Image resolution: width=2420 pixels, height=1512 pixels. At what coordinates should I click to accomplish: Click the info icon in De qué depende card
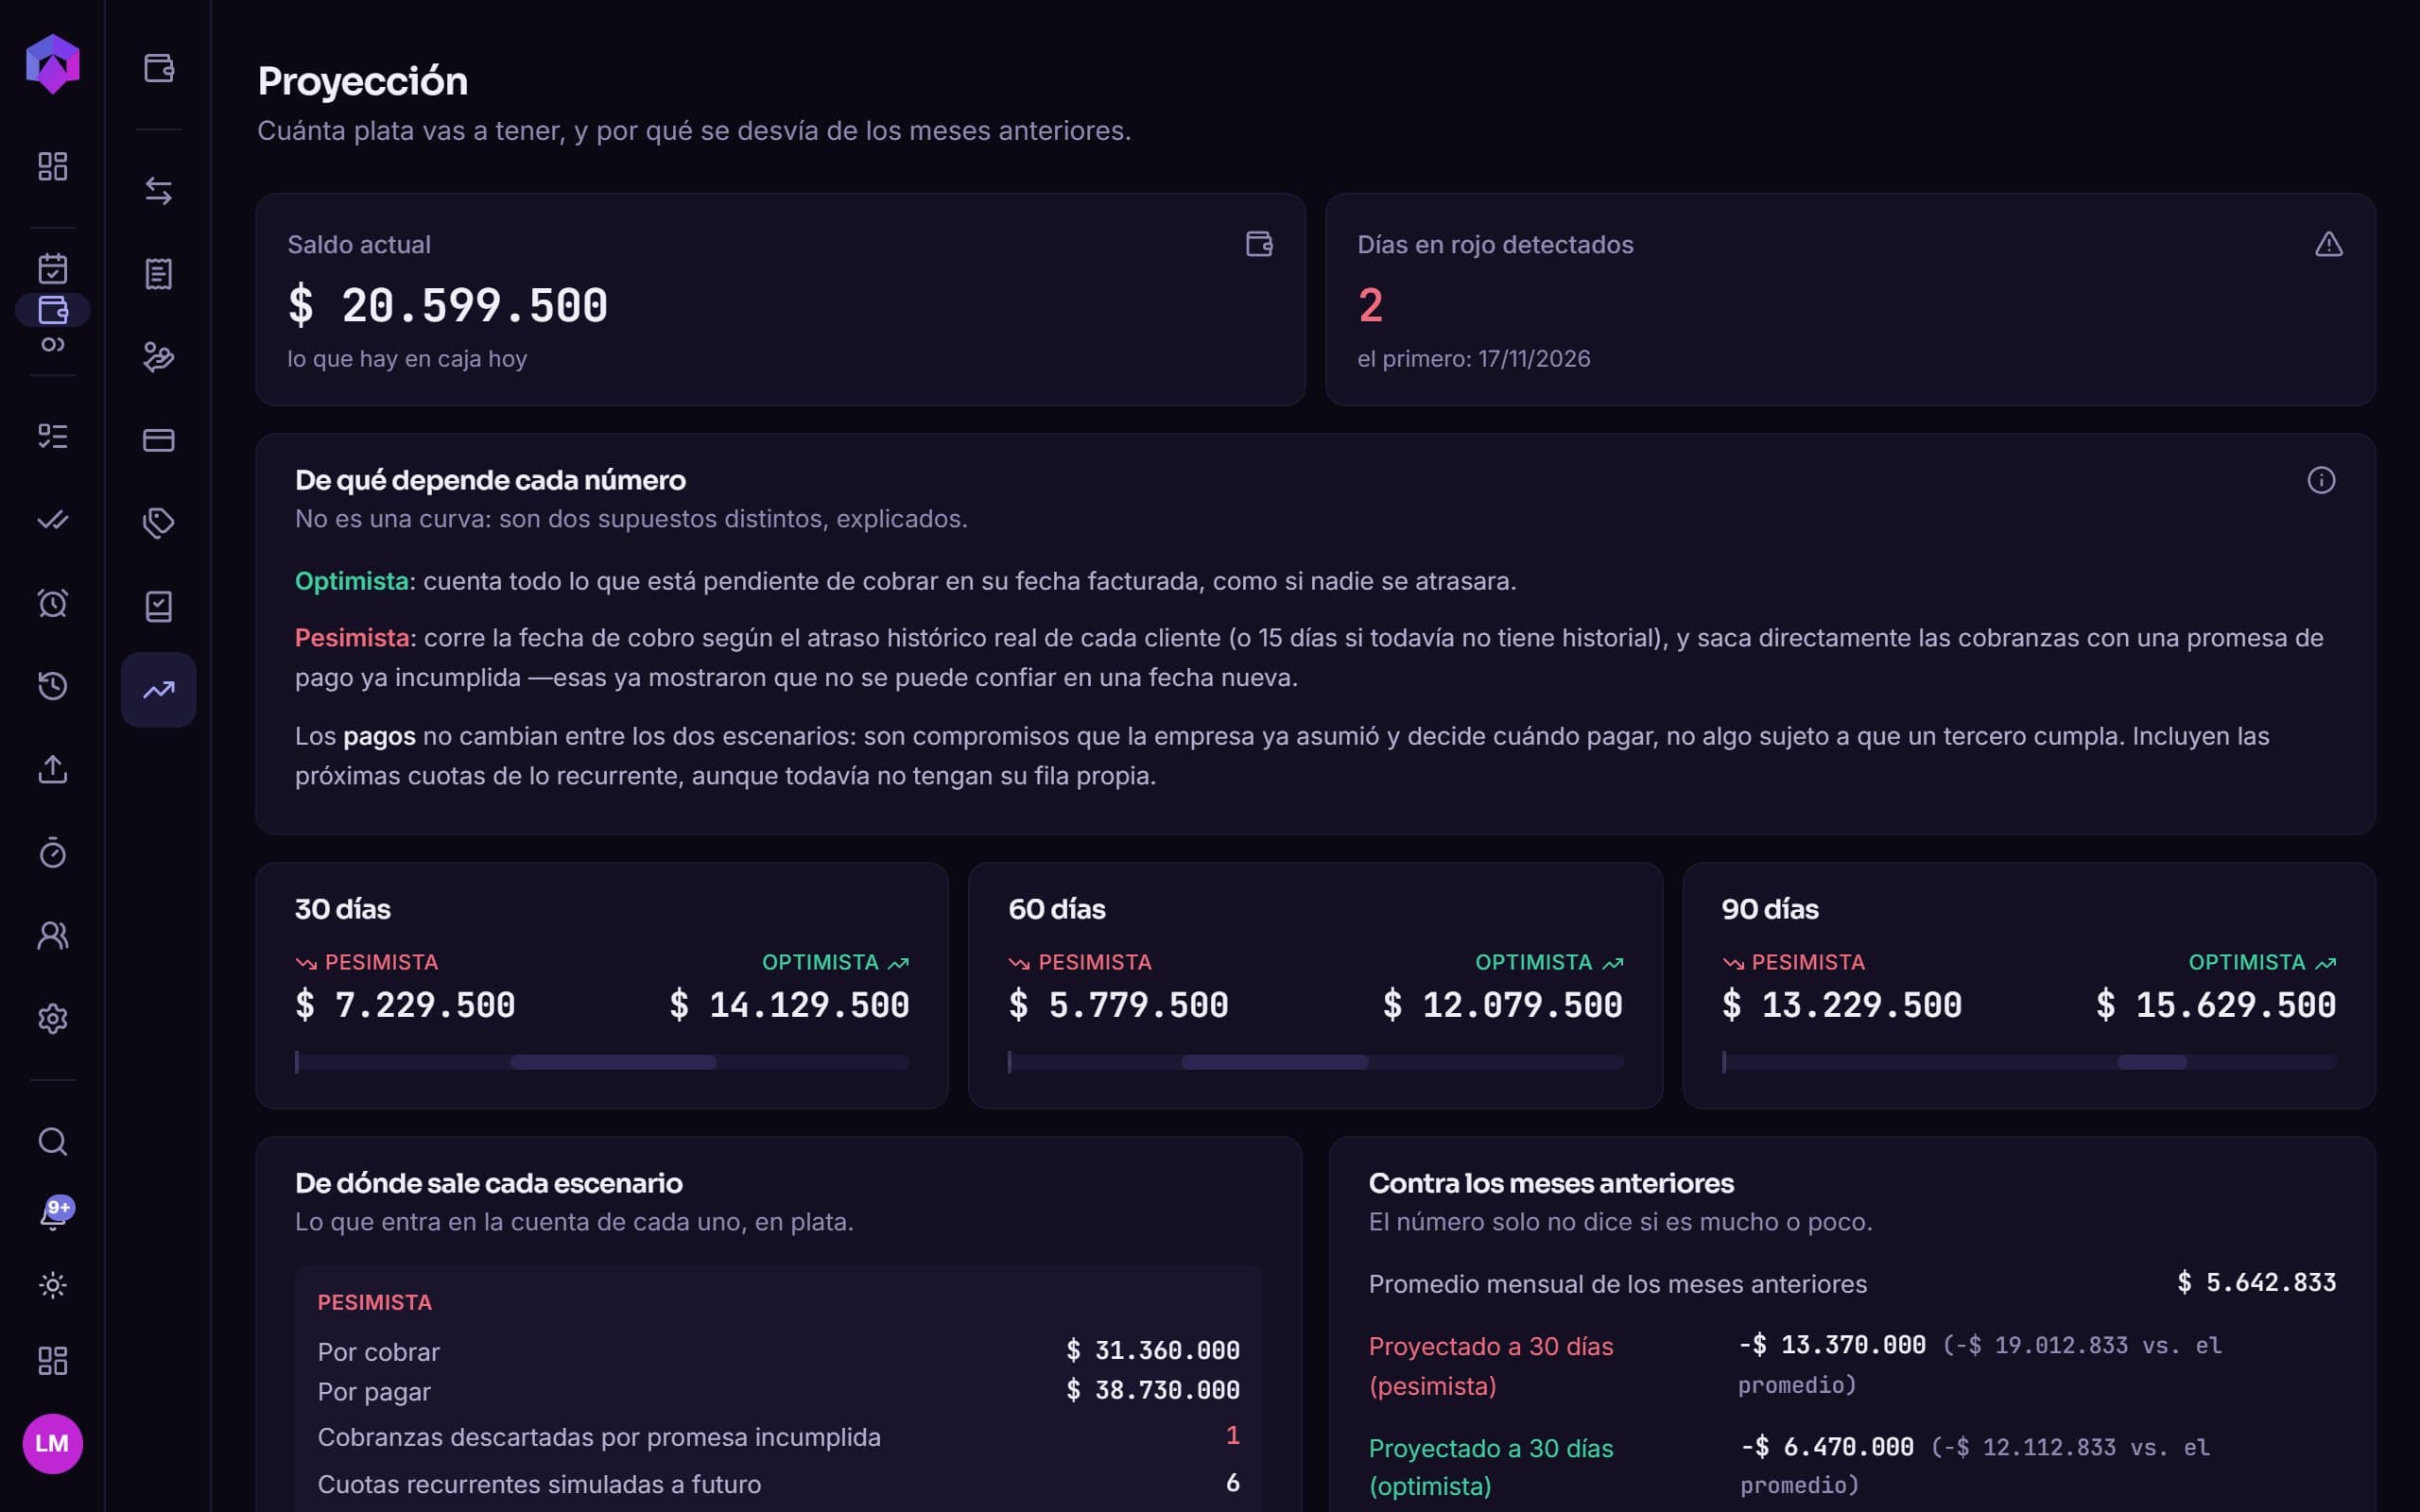click(x=2321, y=480)
